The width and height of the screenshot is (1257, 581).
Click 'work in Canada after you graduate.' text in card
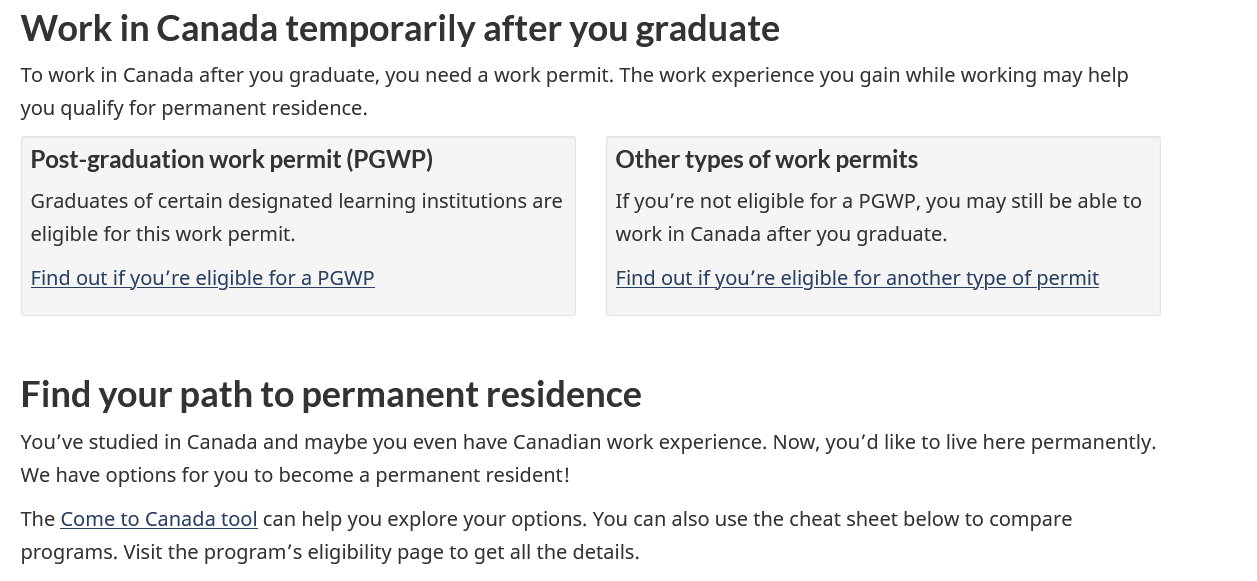(780, 234)
